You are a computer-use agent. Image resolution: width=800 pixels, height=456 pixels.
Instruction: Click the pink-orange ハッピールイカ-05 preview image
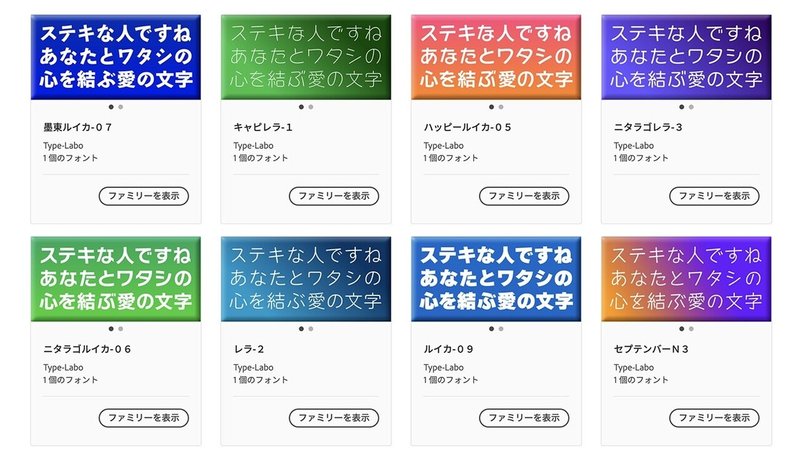(496, 57)
